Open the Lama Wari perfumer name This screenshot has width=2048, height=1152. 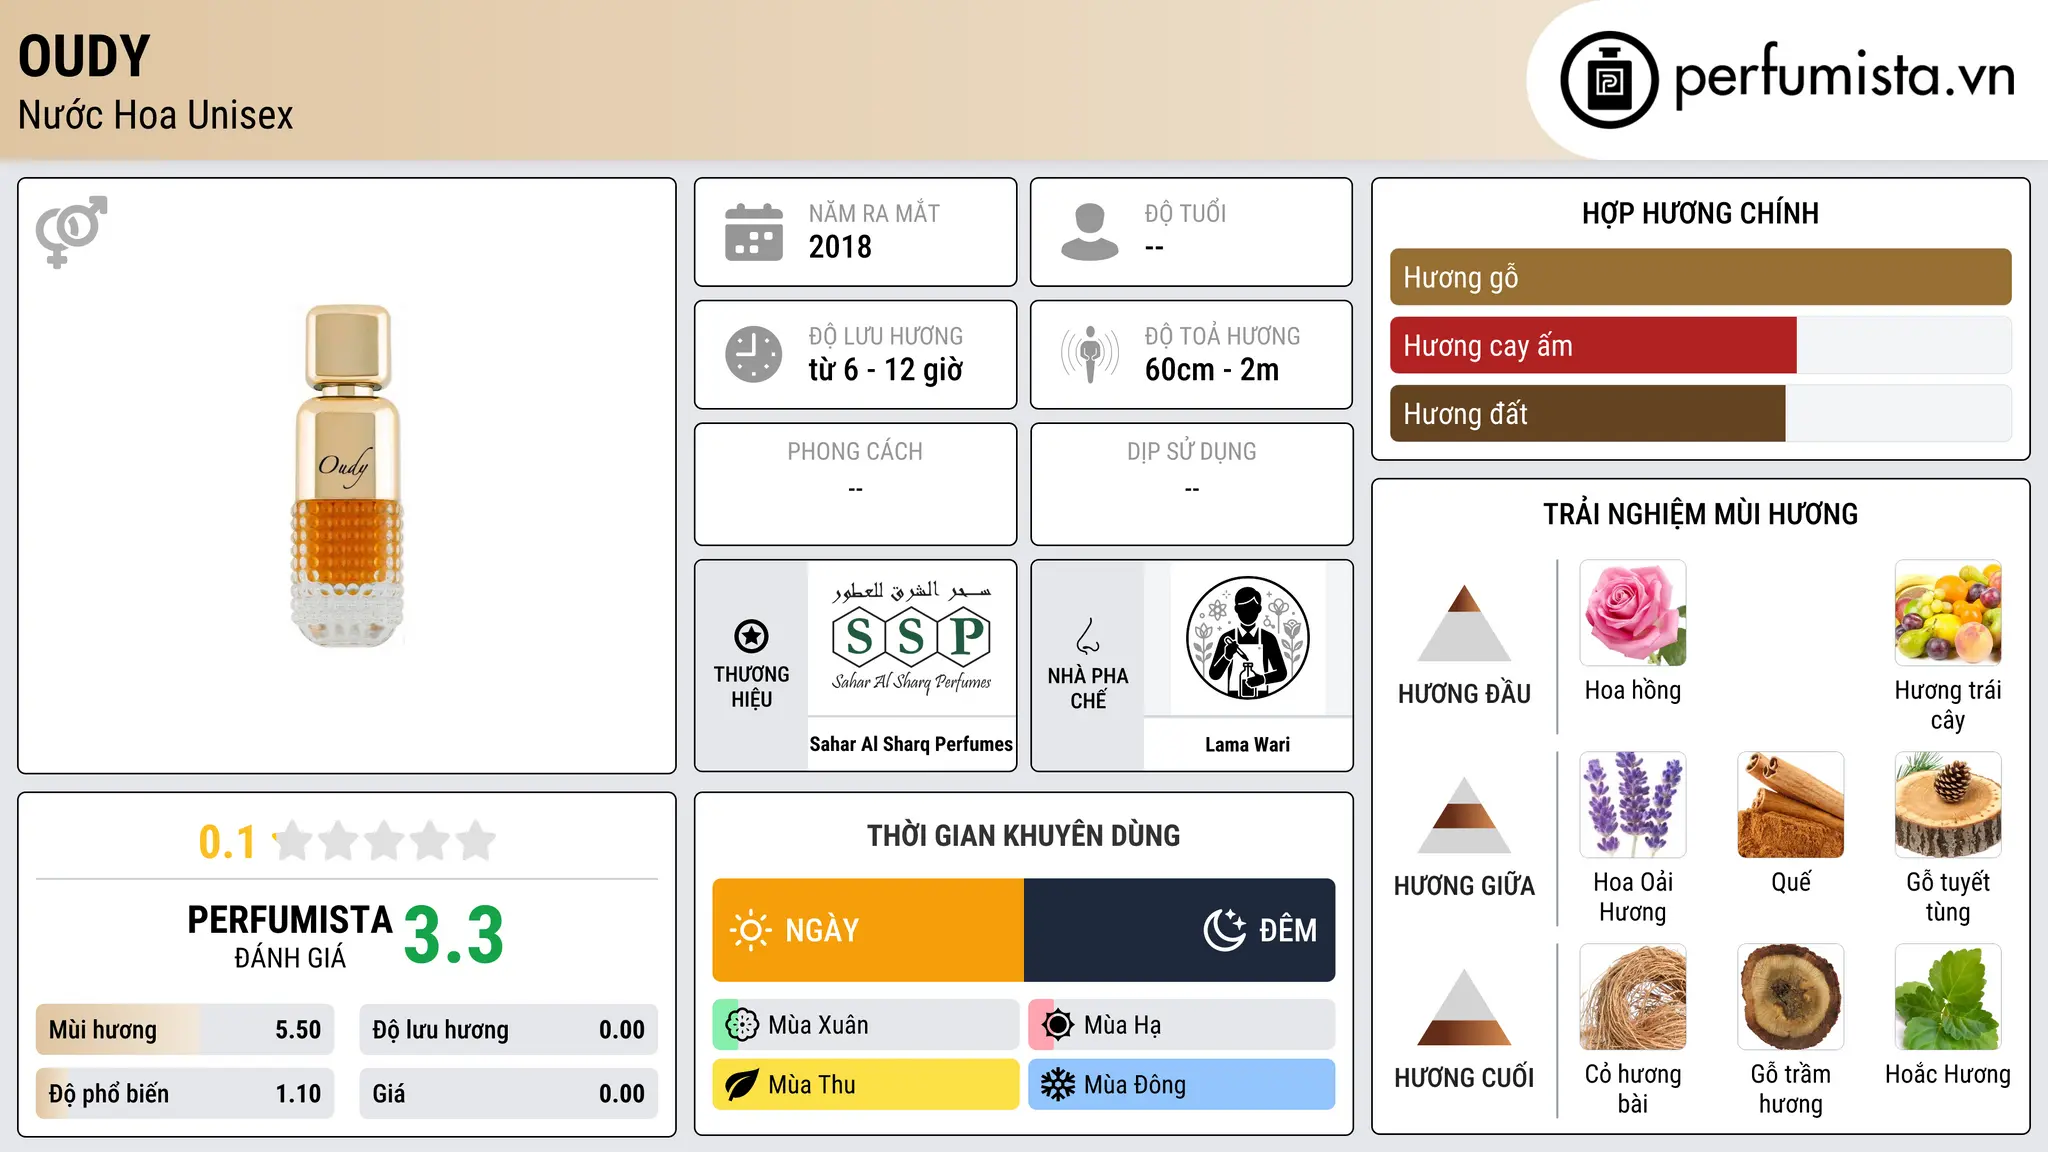(x=1247, y=744)
